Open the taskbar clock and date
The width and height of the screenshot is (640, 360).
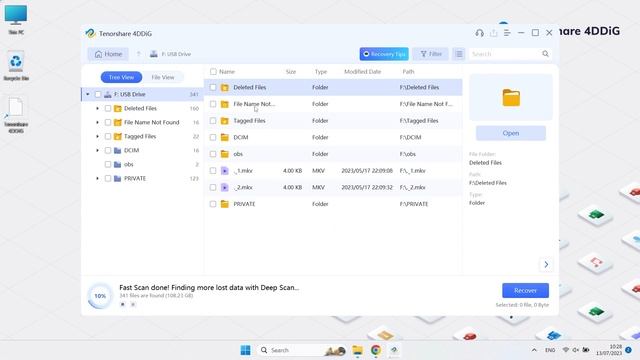609,350
